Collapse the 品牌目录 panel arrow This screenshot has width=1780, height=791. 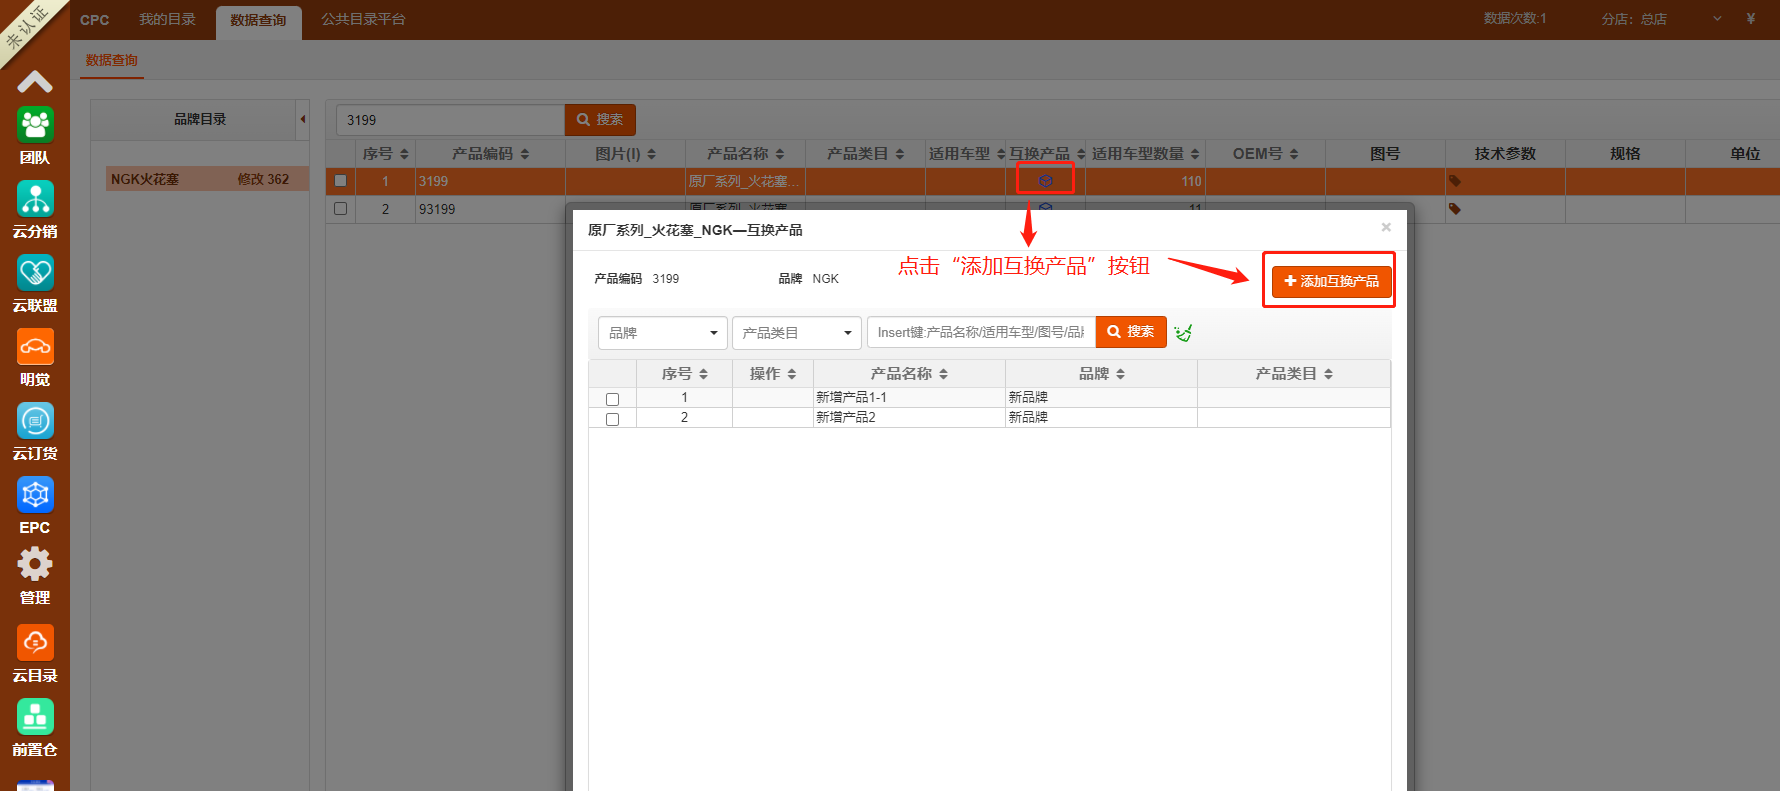tap(302, 119)
